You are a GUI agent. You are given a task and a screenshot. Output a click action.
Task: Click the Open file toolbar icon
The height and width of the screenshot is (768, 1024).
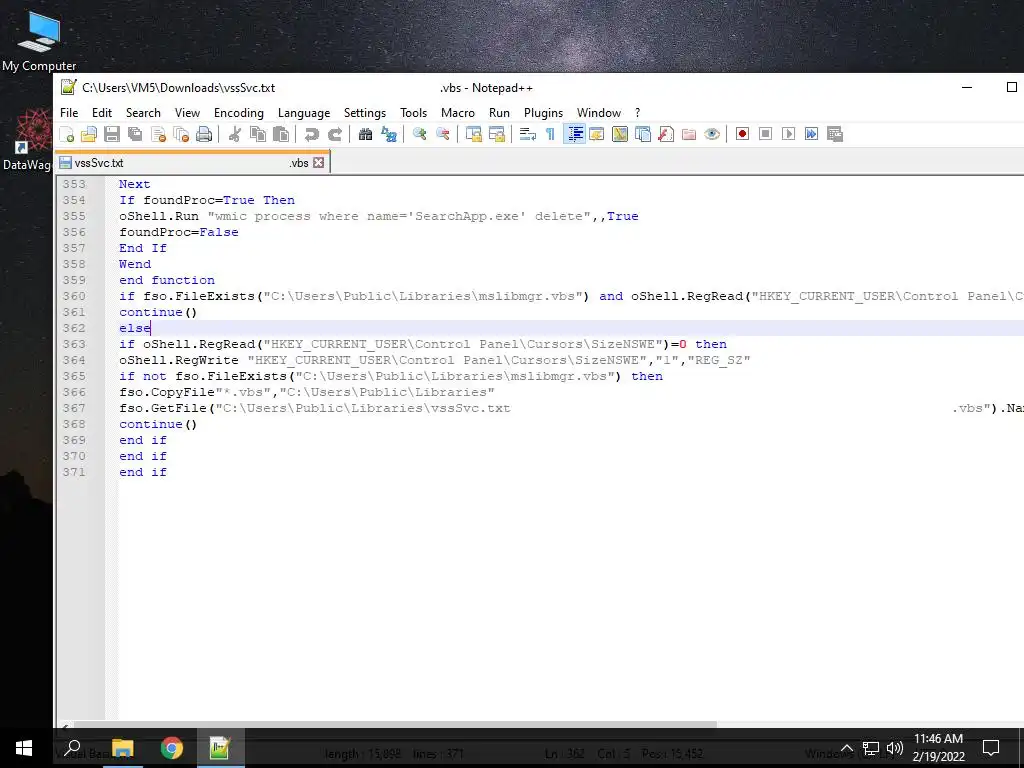89,135
